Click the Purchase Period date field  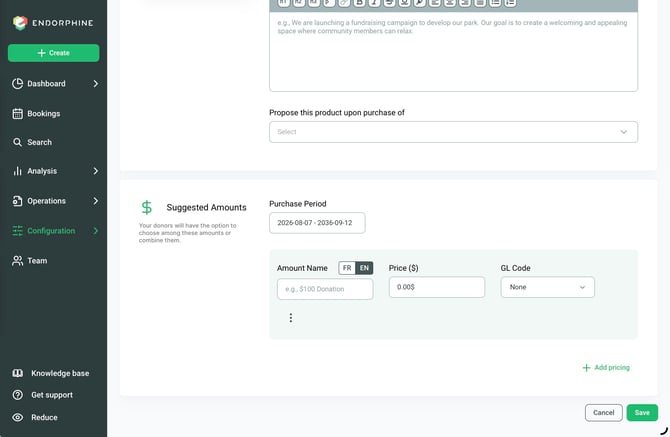click(x=317, y=223)
